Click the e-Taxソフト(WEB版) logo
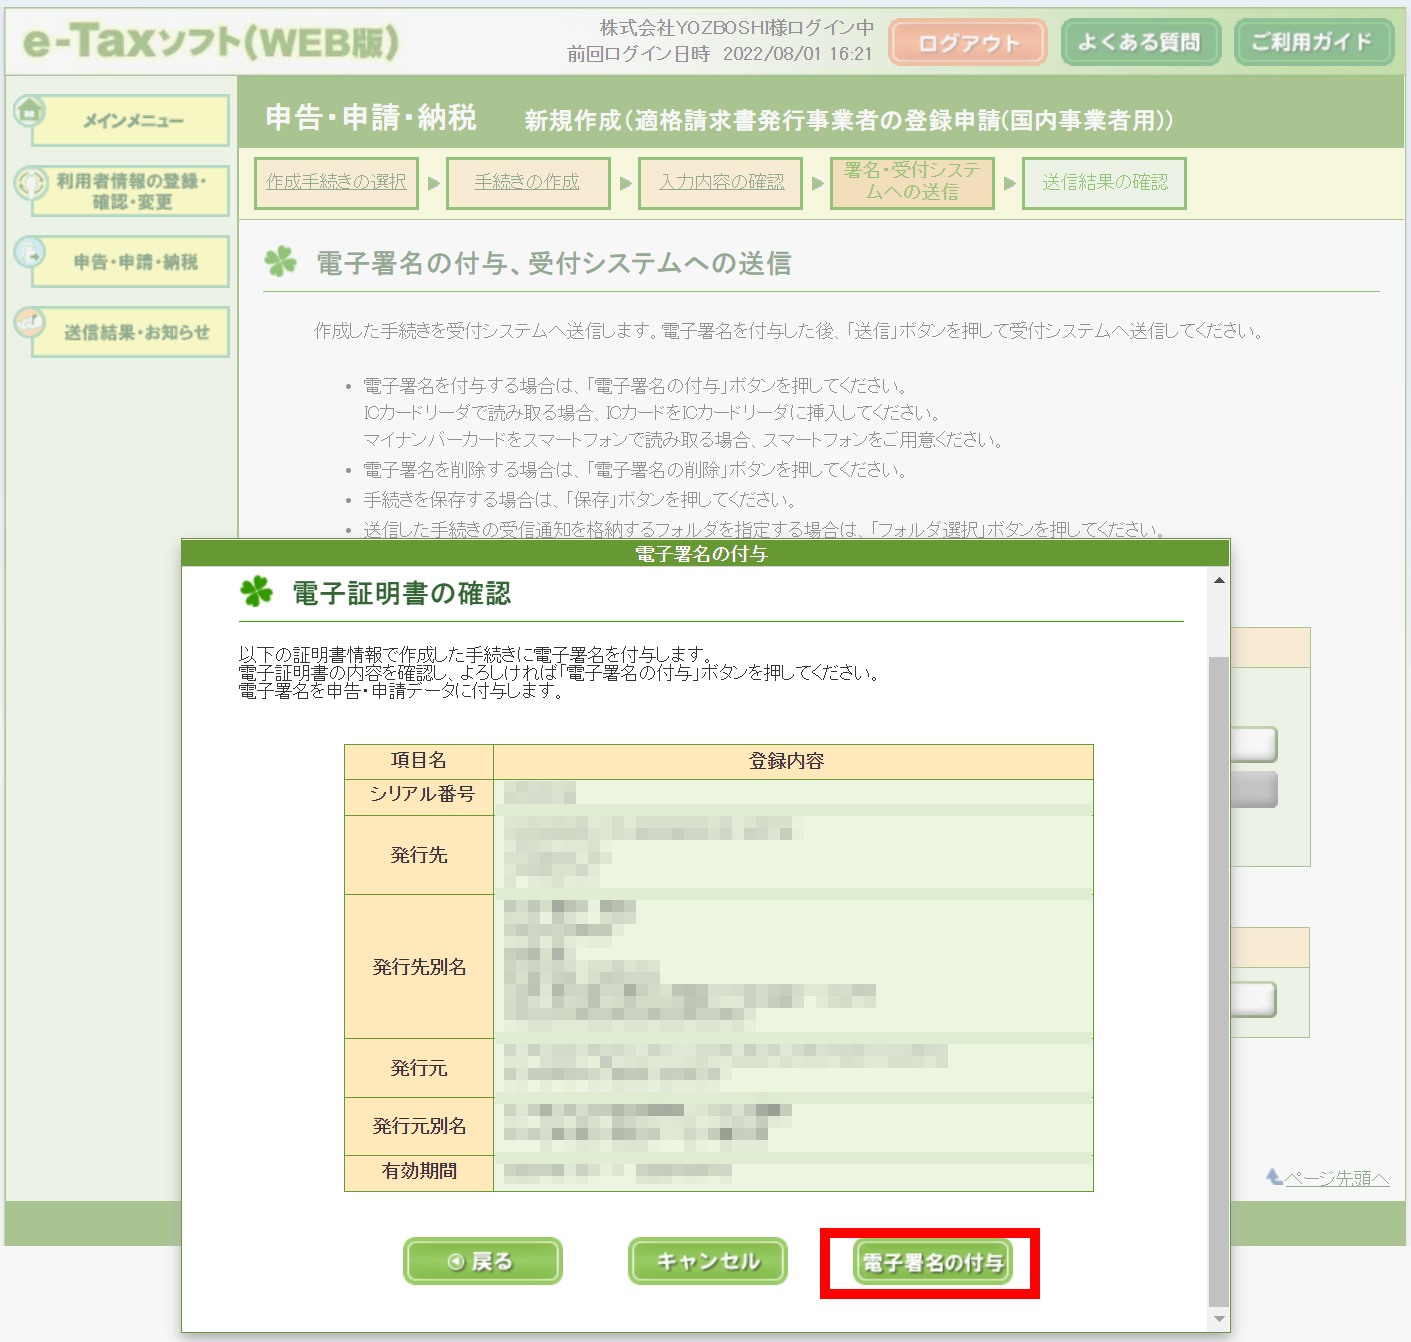 click(211, 41)
